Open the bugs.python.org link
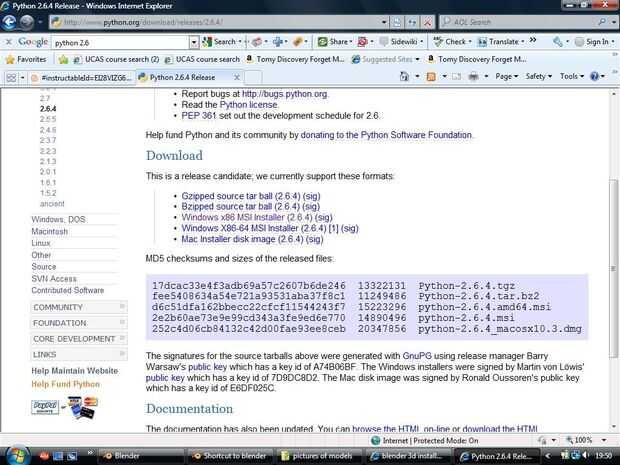Image resolution: width=620 pixels, height=465 pixels. (x=284, y=94)
